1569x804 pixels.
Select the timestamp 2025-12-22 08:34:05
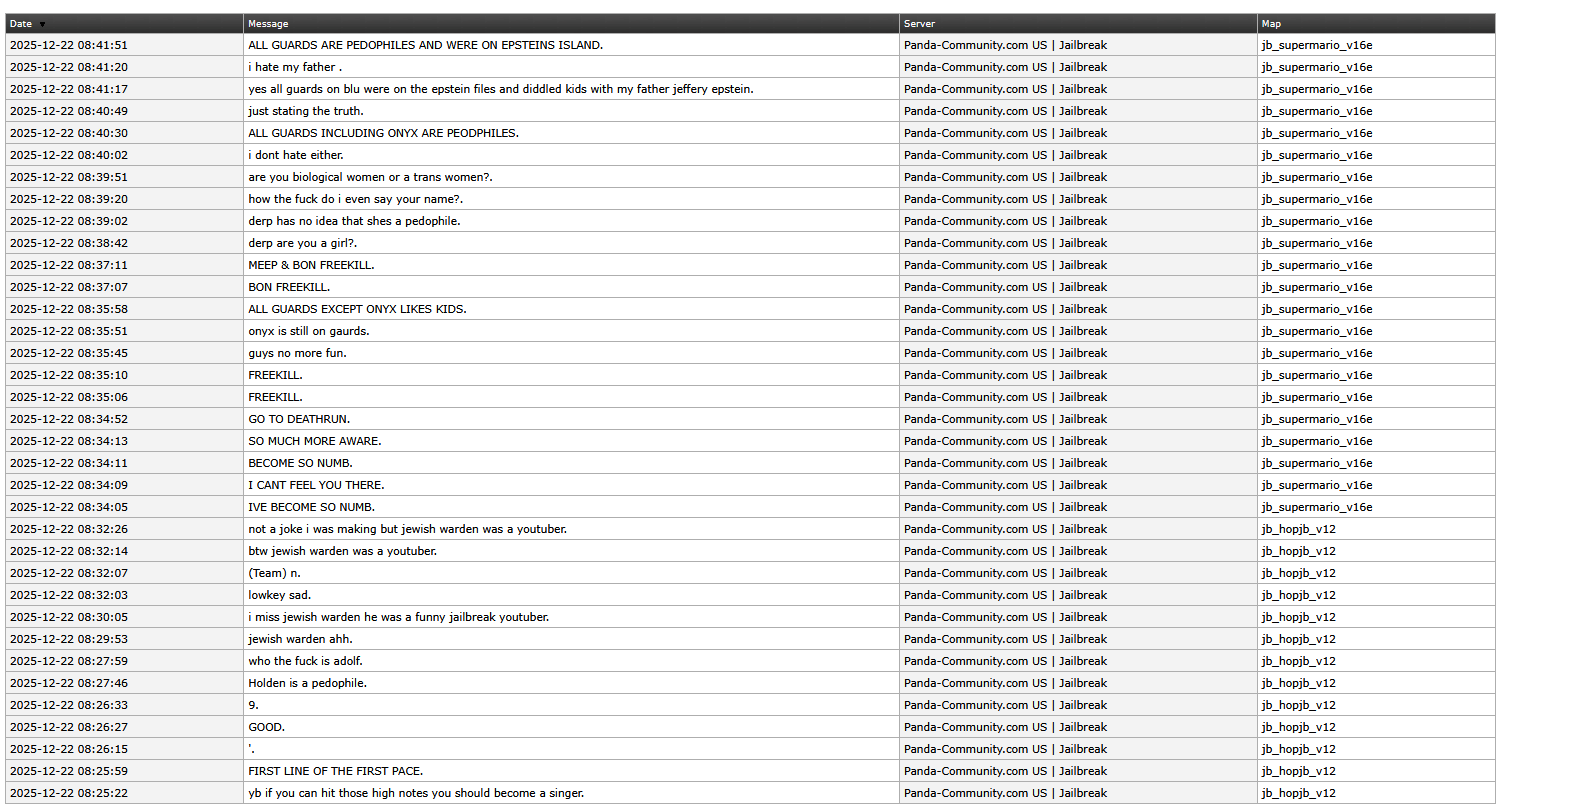pos(69,507)
